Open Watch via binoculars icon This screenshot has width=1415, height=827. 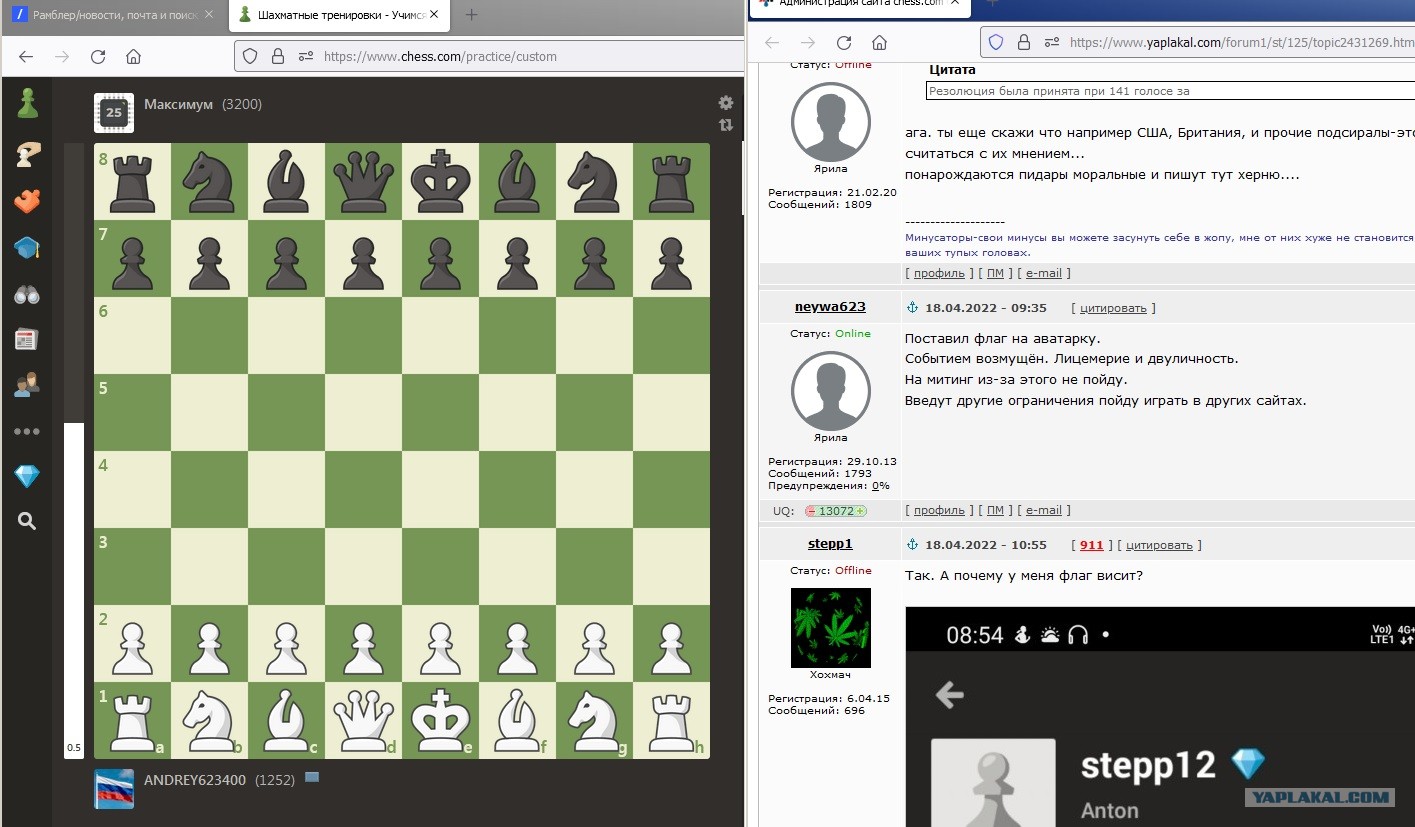27,294
